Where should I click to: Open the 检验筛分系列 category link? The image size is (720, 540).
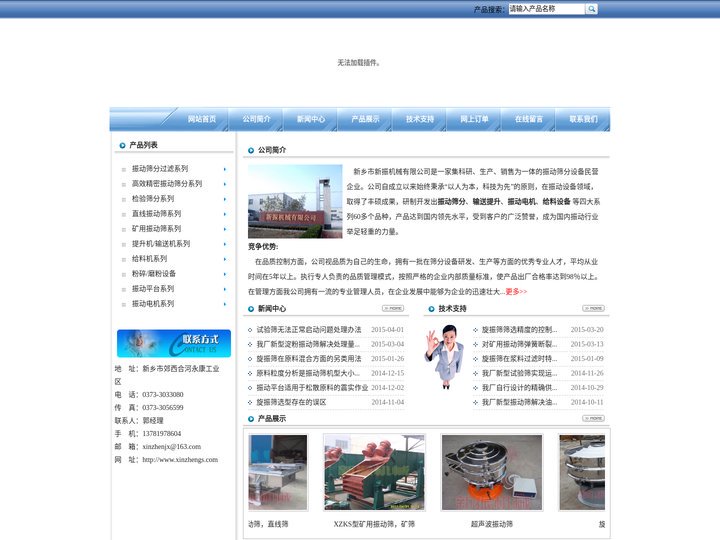click(153, 199)
